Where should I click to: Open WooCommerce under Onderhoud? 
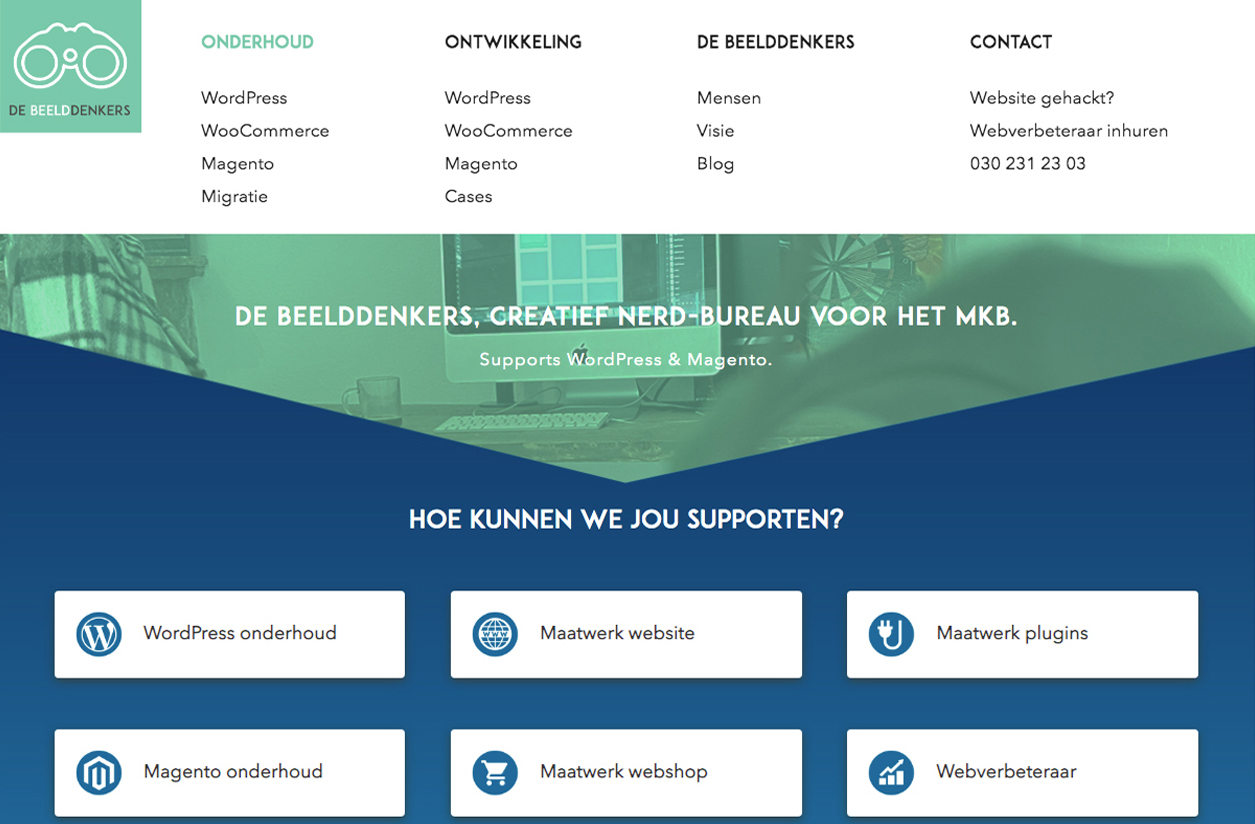[265, 131]
